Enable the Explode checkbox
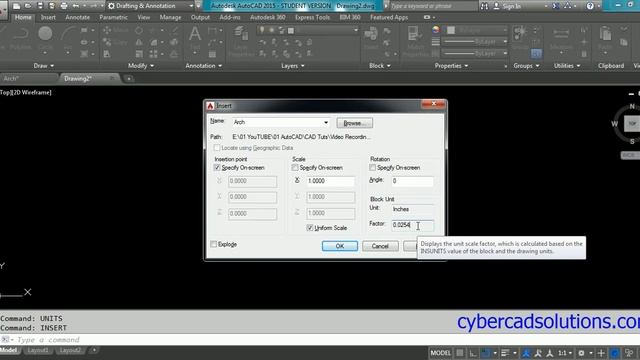640x360 pixels. coord(213,244)
